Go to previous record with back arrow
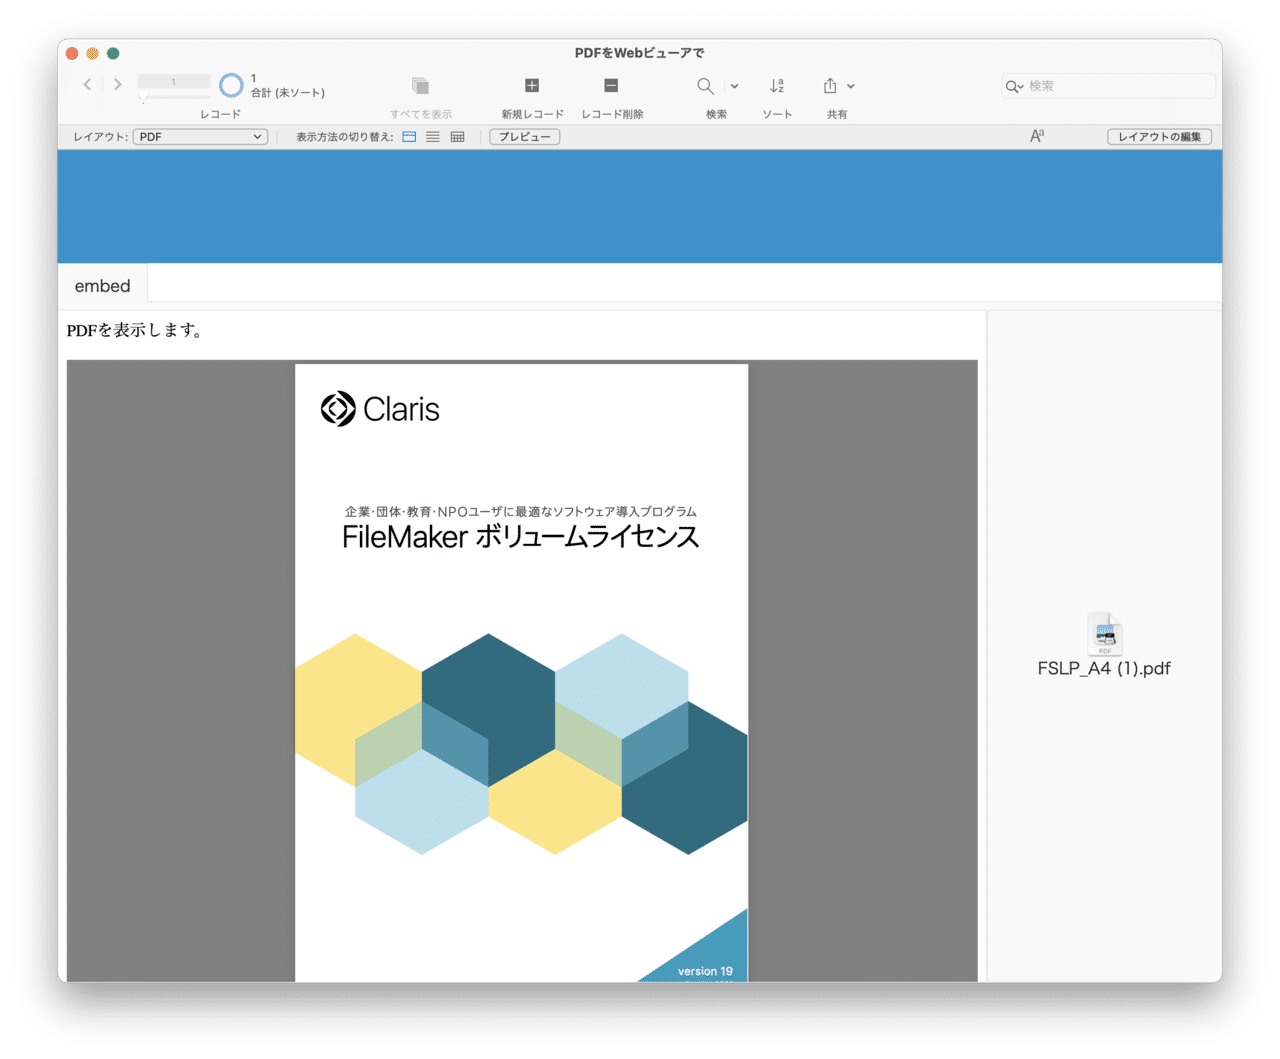Image resolution: width=1280 pixels, height=1059 pixels. (87, 85)
